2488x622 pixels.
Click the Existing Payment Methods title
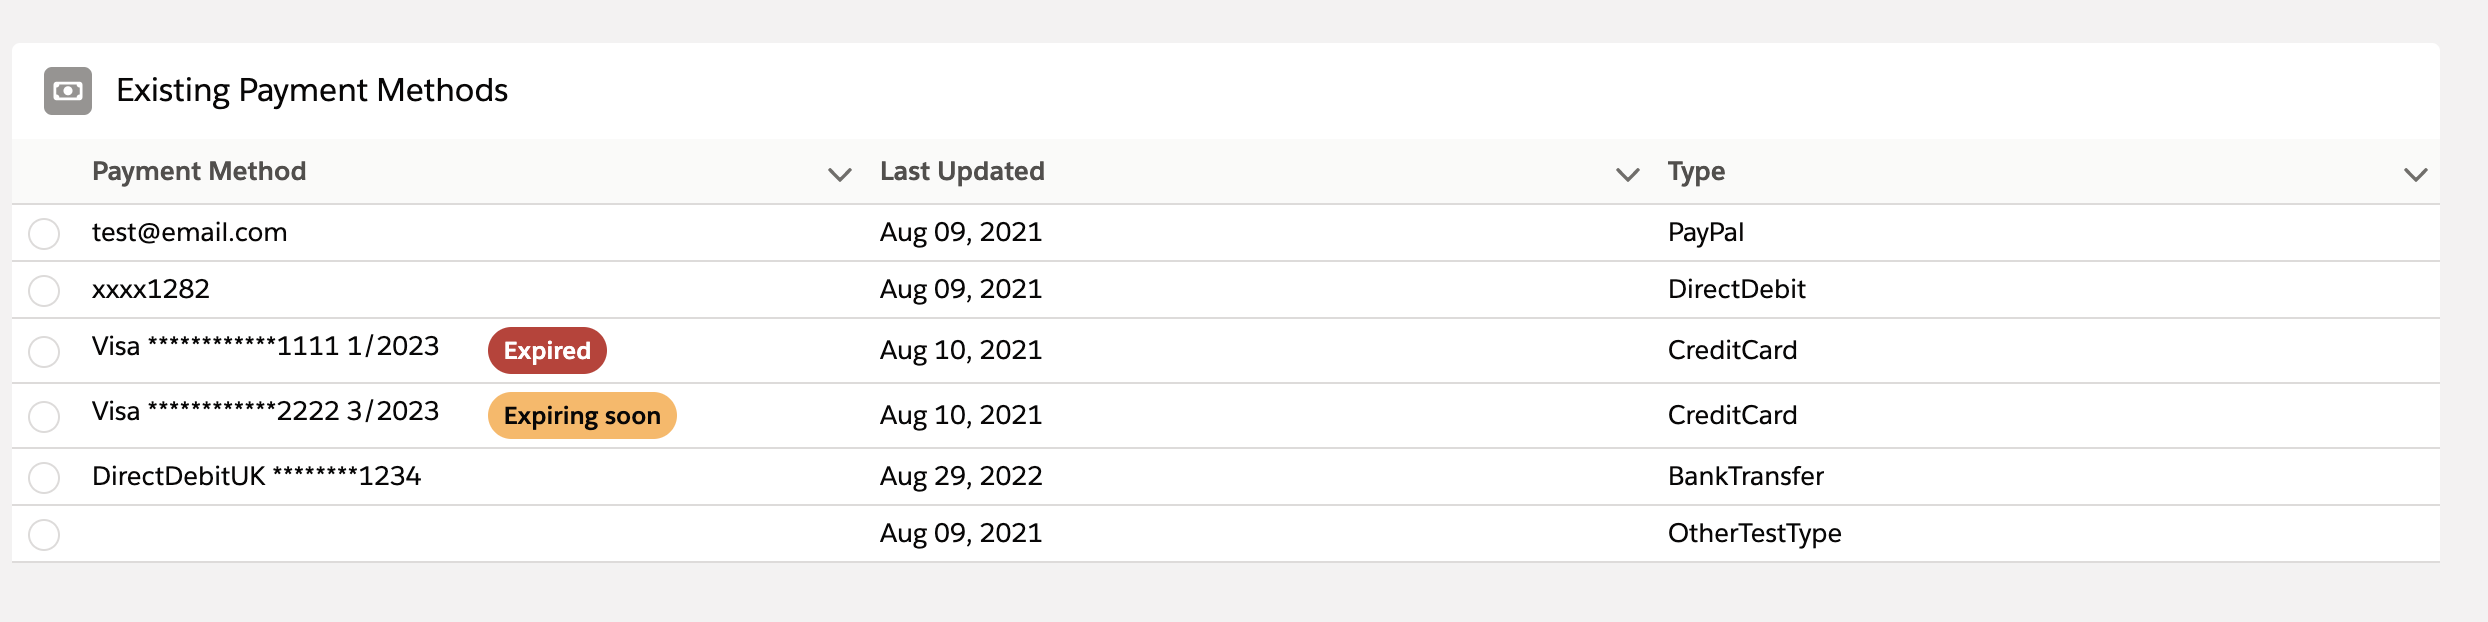click(312, 90)
